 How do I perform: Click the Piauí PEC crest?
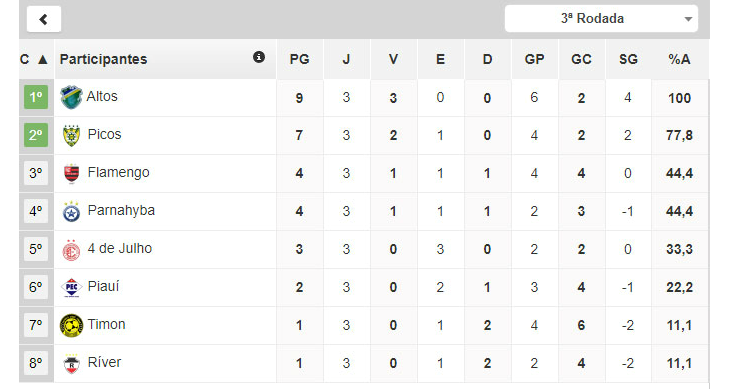click(x=71, y=288)
